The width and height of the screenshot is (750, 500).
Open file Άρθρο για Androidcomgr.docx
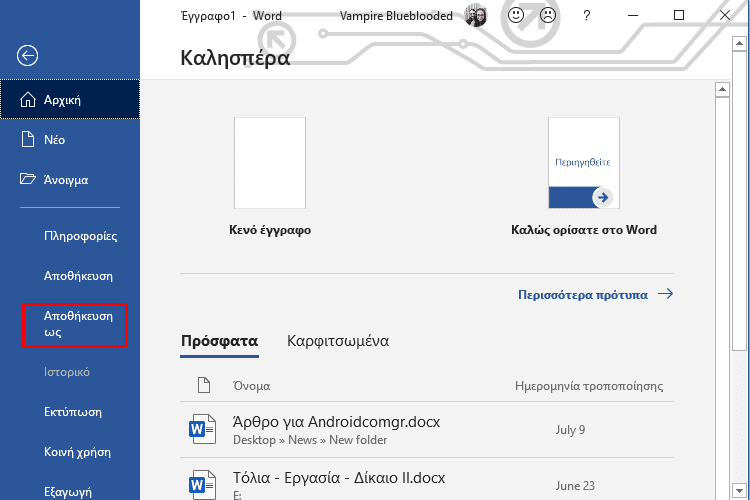point(427,429)
